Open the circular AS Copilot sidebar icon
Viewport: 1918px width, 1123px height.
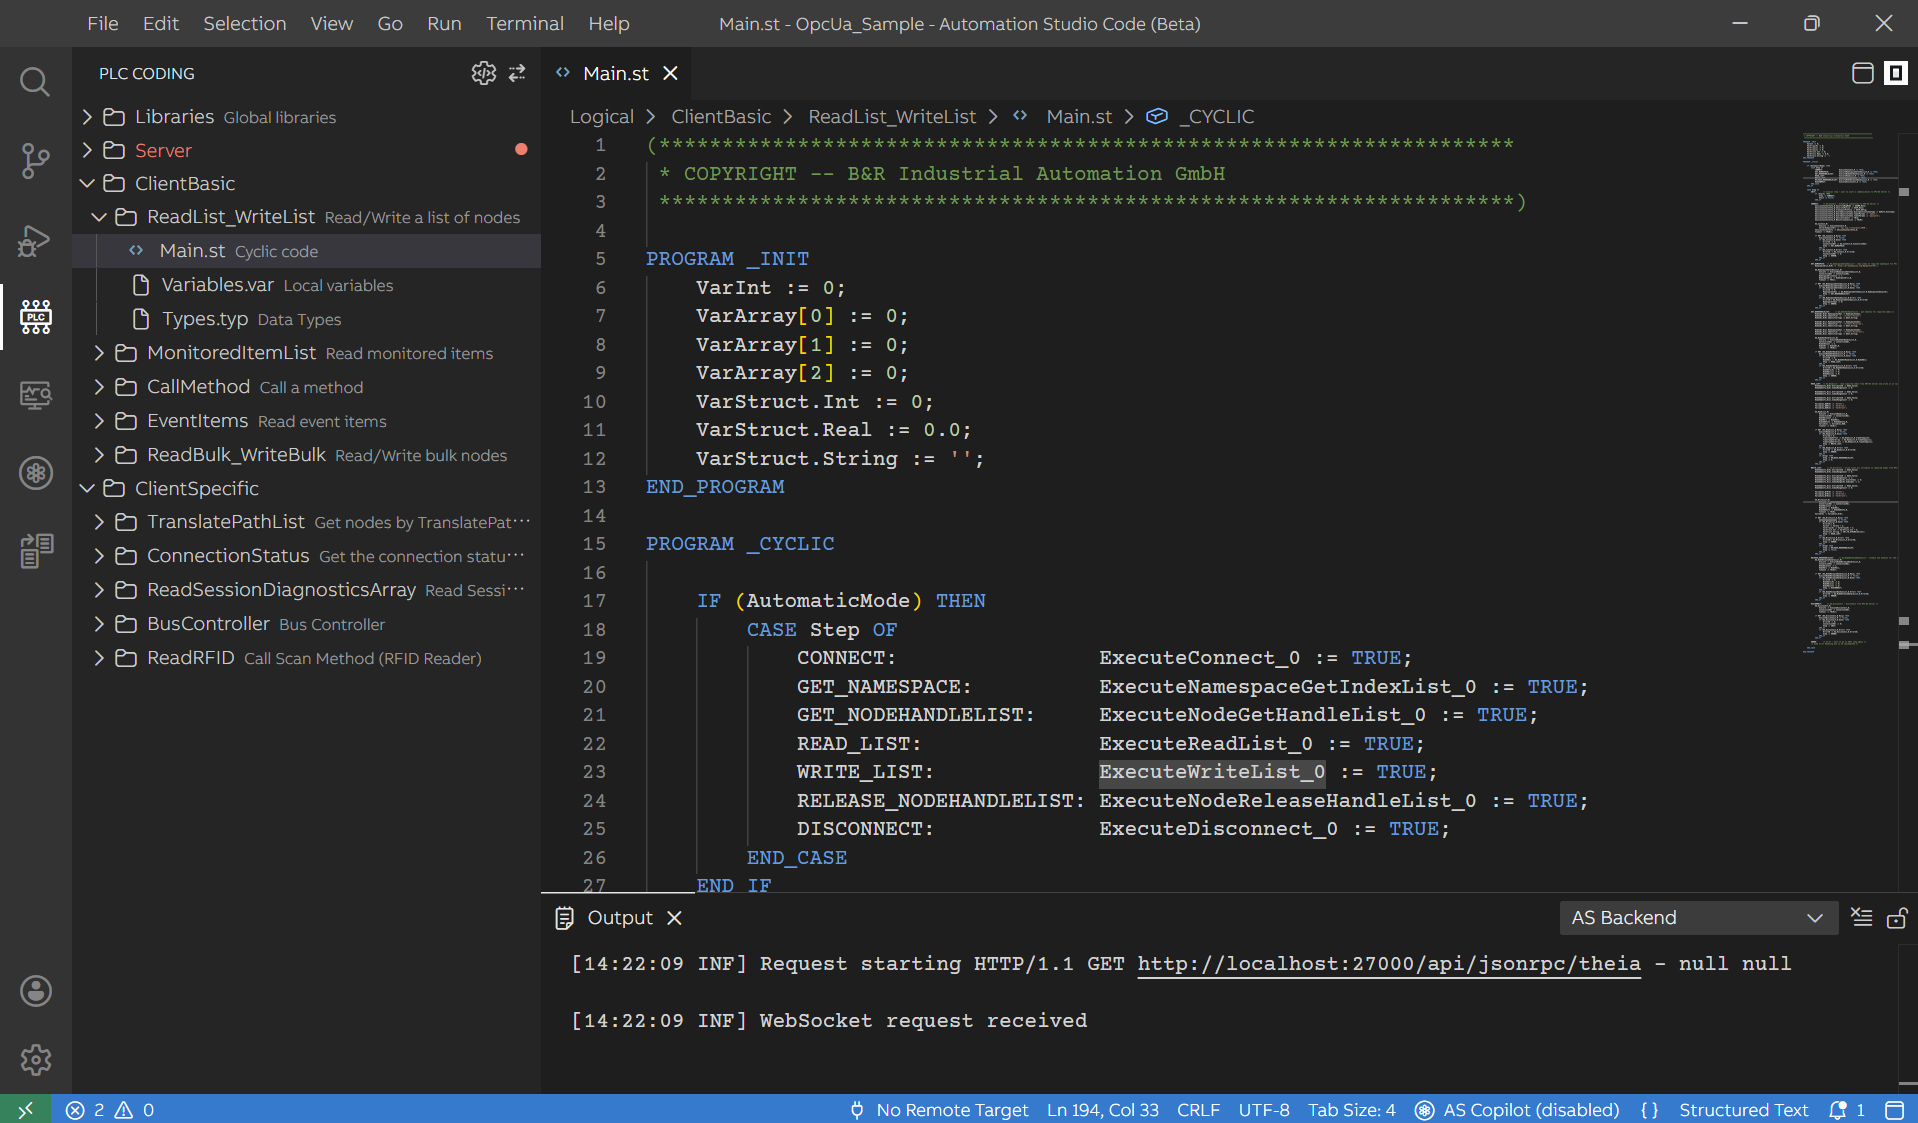pos(35,472)
